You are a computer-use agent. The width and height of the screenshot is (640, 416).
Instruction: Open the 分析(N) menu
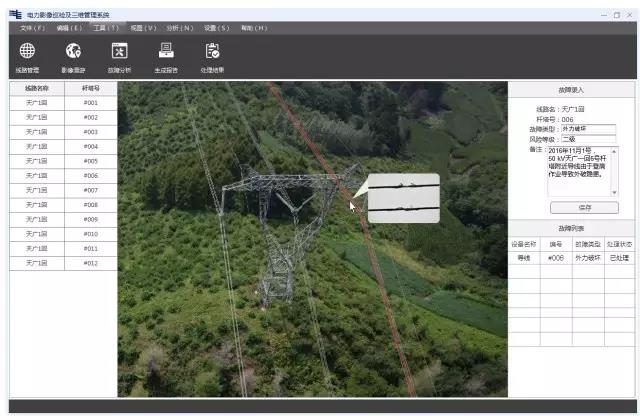point(180,28)
